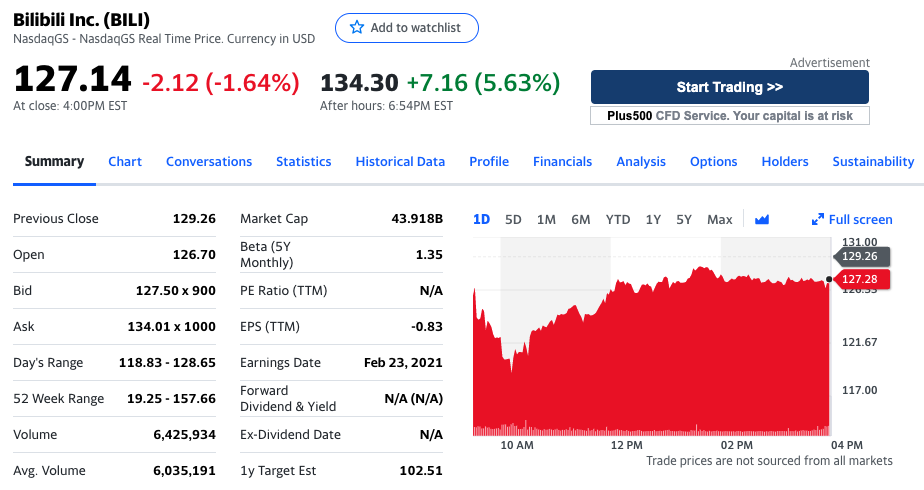
Task: Click the Ex-Dividend Date label
Action: coord(290,435)
